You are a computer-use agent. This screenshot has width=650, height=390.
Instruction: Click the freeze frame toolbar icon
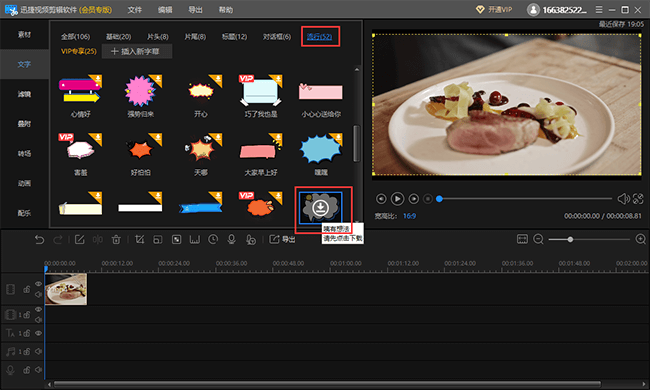[195, 240]
